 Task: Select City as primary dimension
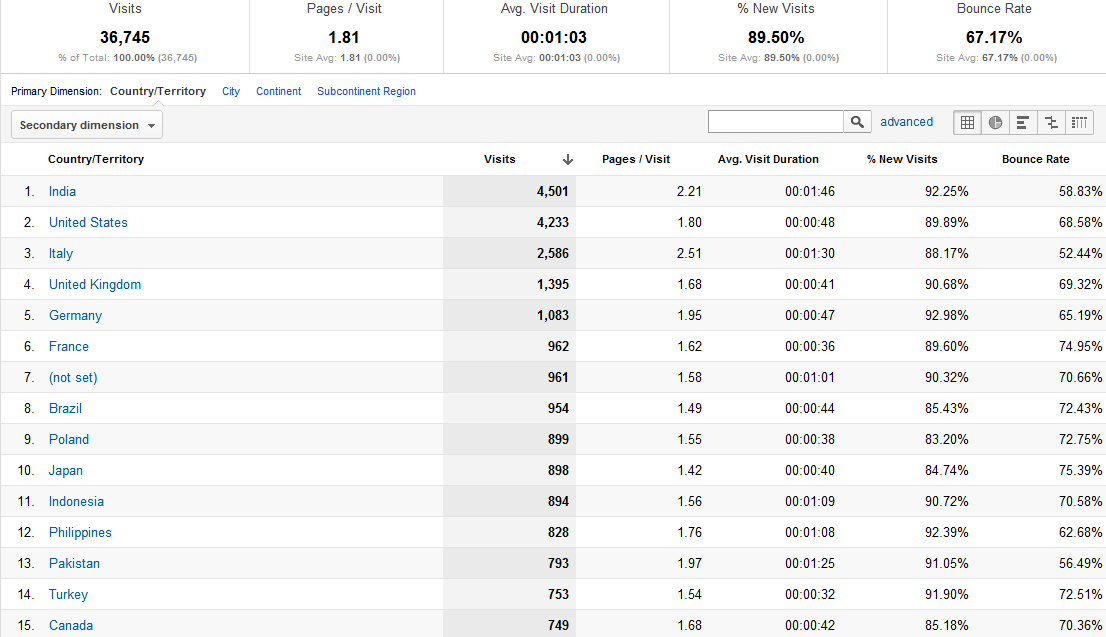click(x=231, y=91)
